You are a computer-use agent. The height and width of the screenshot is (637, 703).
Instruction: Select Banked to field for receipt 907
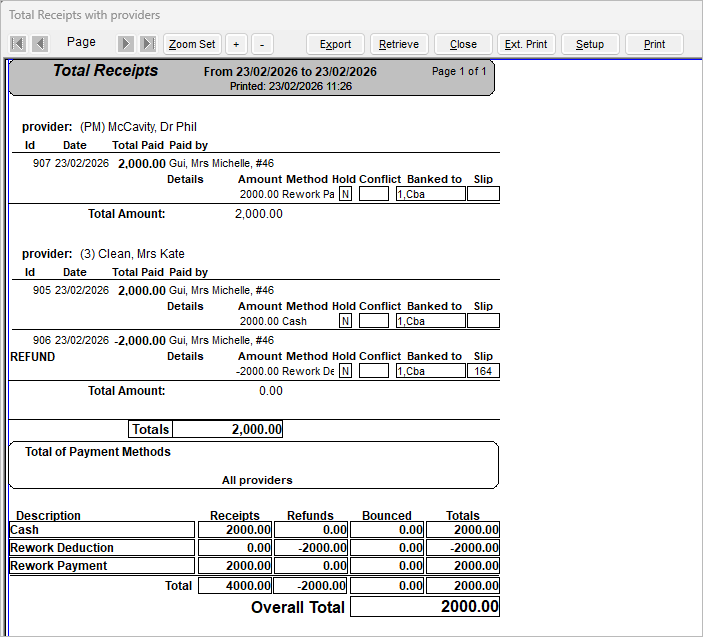(430, 194)
